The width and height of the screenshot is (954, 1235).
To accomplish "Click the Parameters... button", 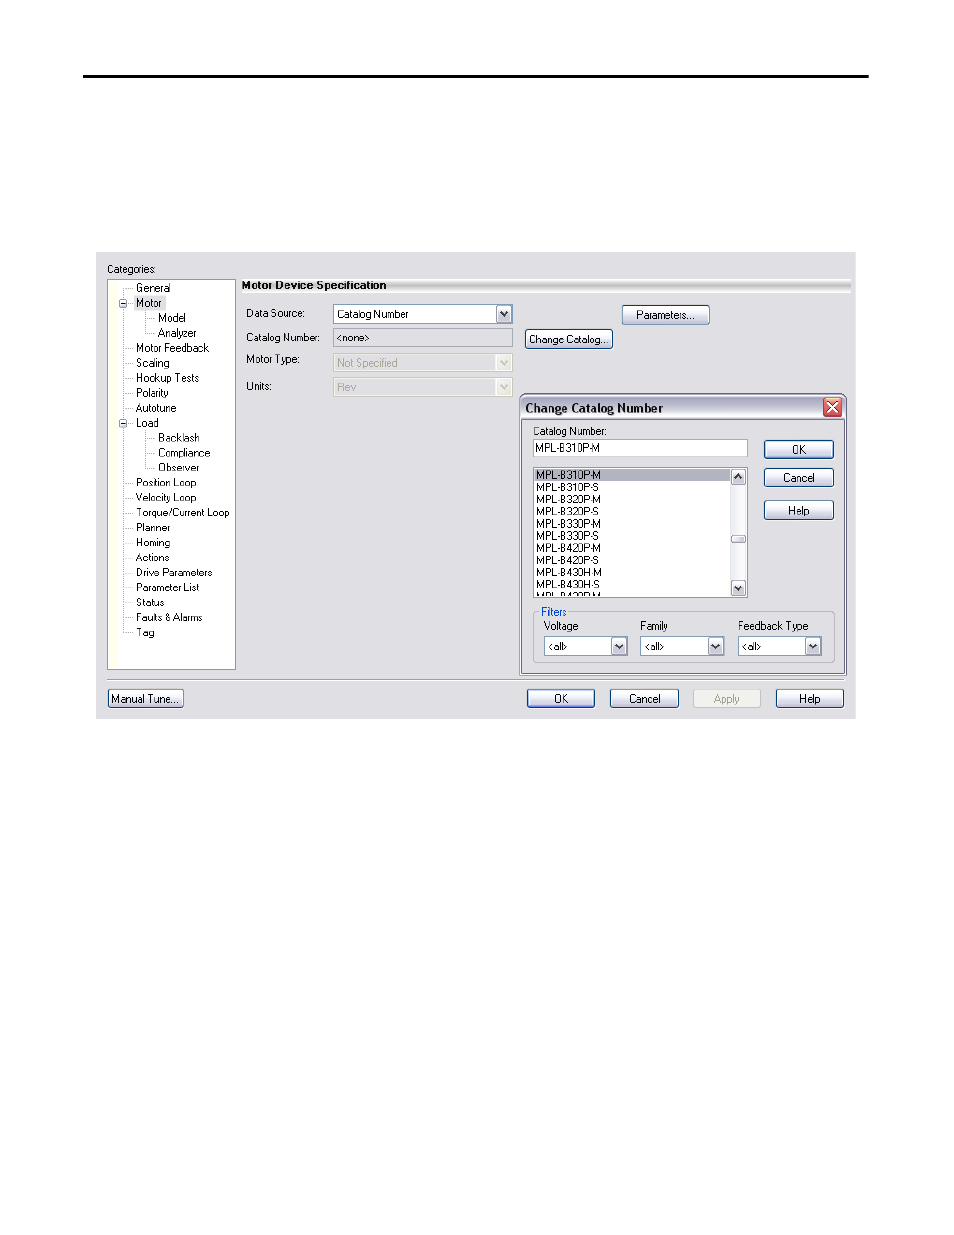I will click(x=665, y=315).
